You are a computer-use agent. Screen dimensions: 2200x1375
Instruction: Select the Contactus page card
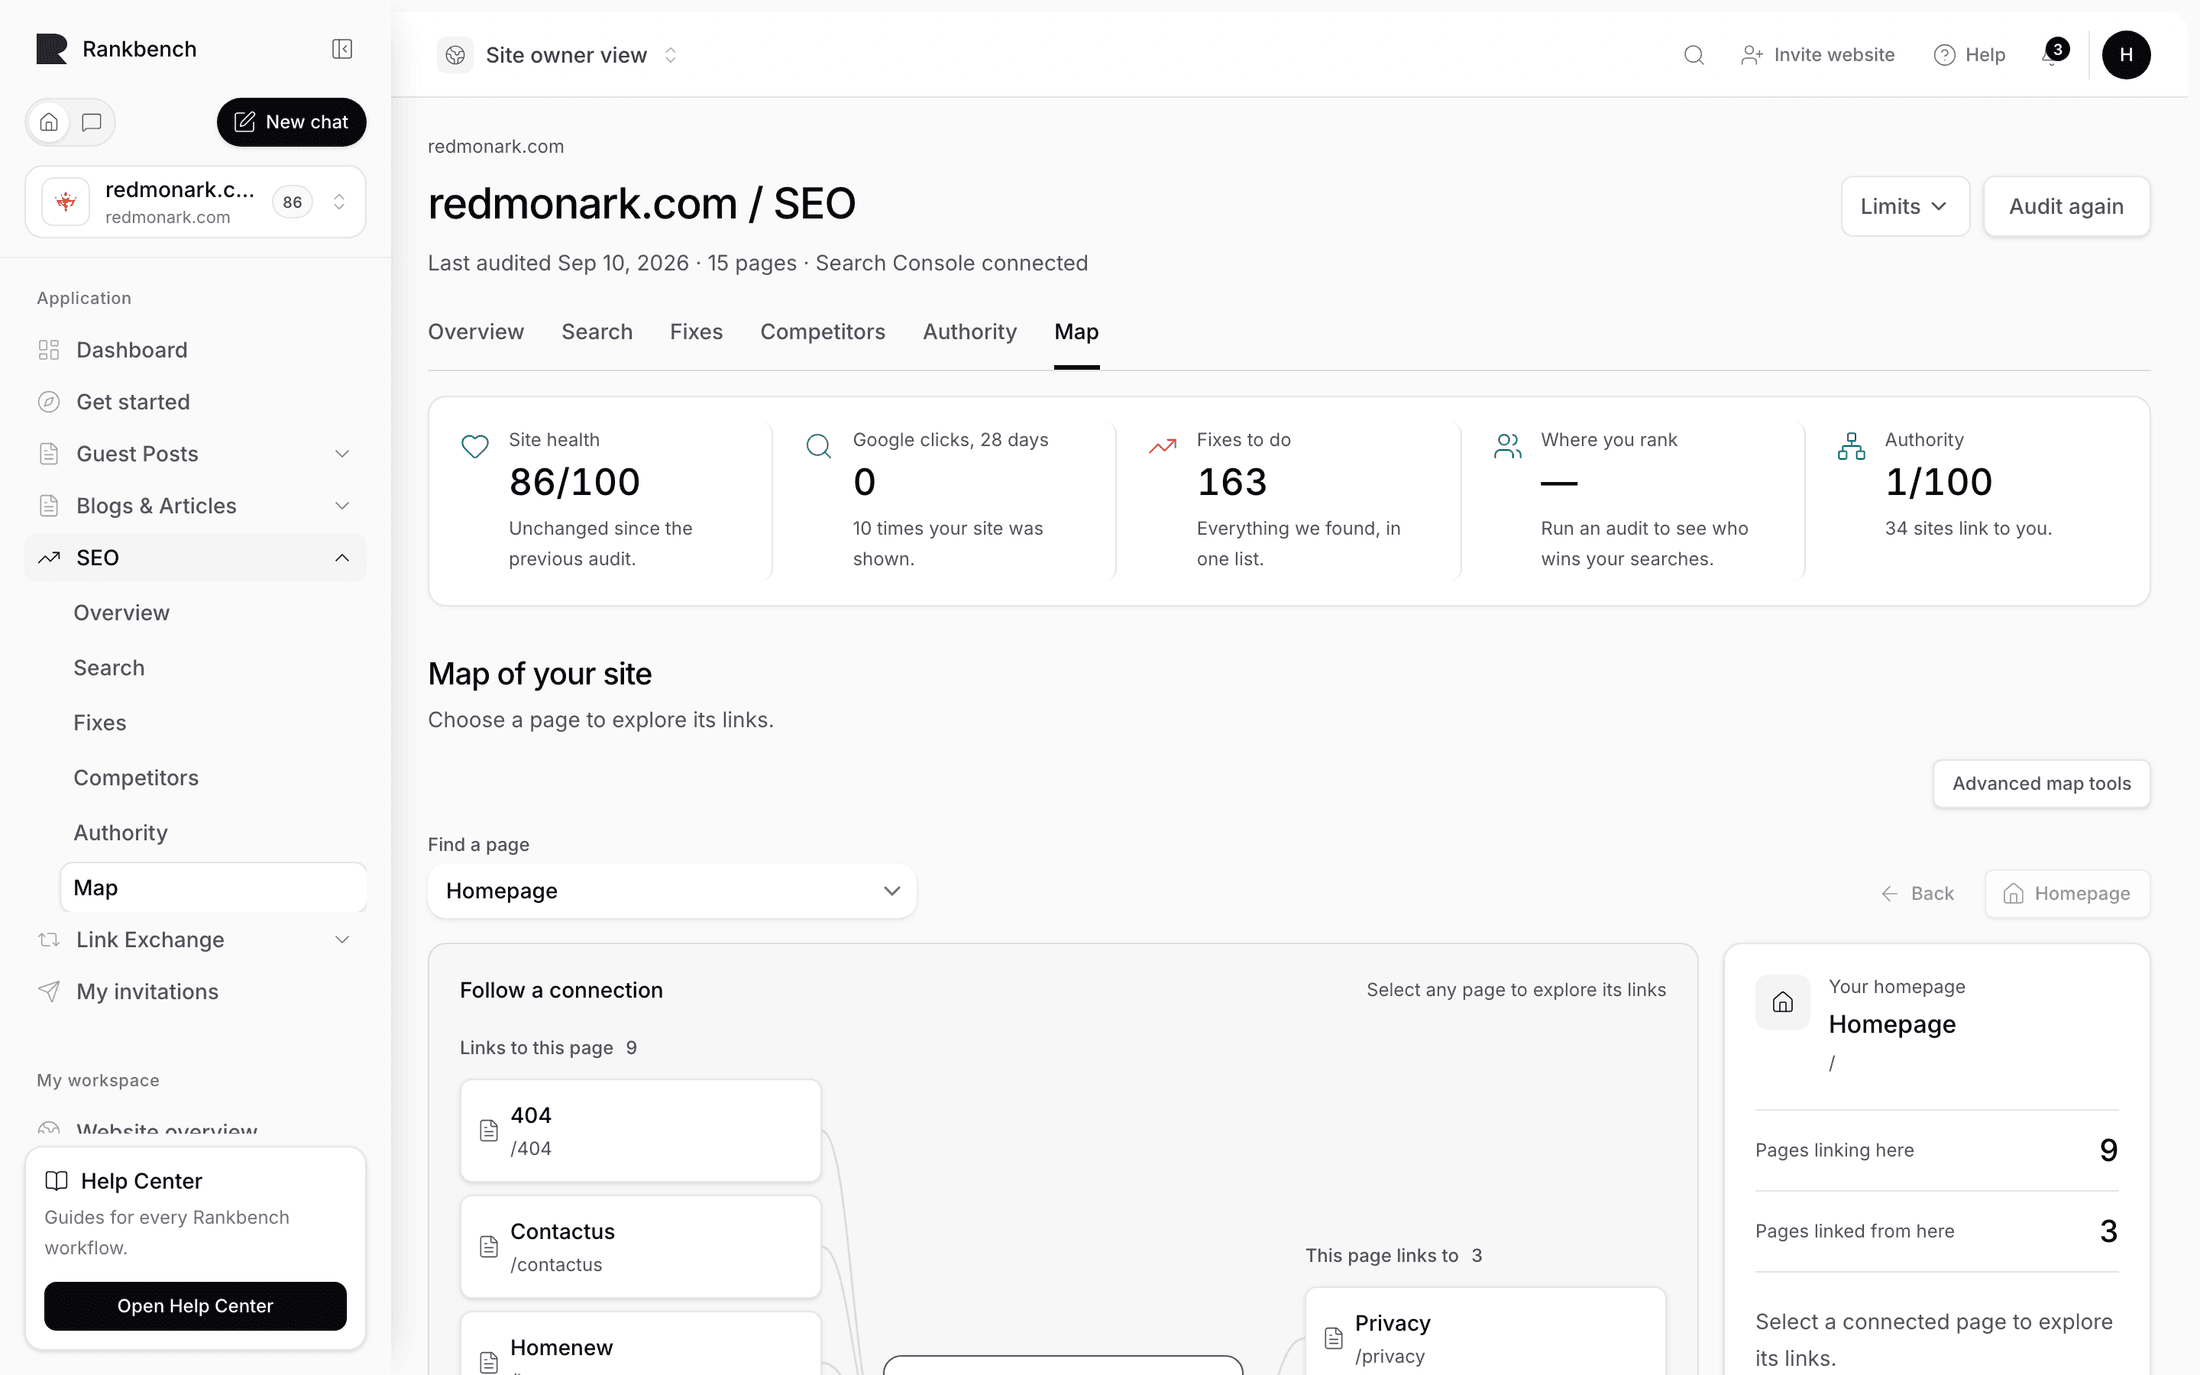click(640, 1247)
